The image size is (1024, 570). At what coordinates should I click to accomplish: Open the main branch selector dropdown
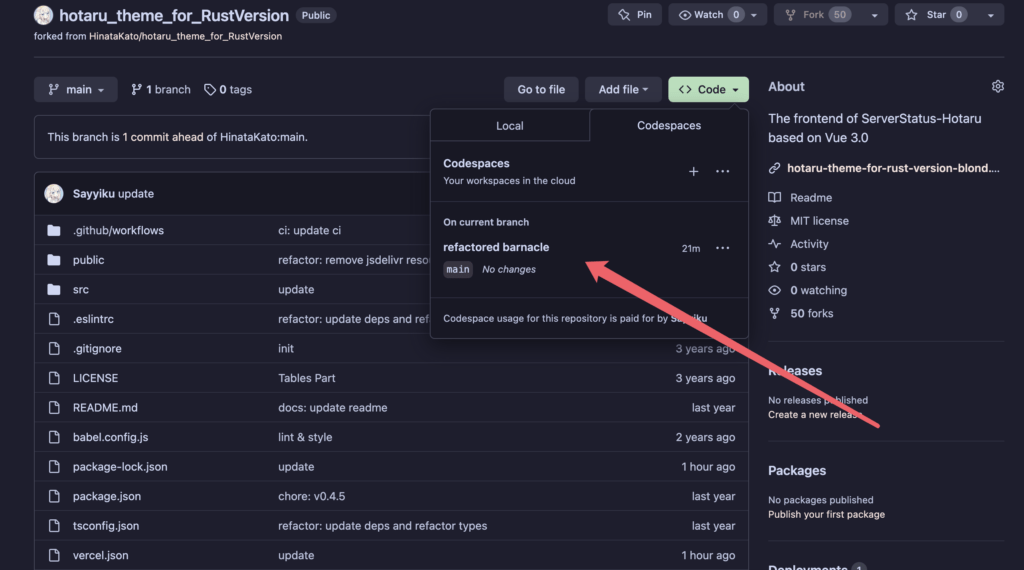pos(76,89)
